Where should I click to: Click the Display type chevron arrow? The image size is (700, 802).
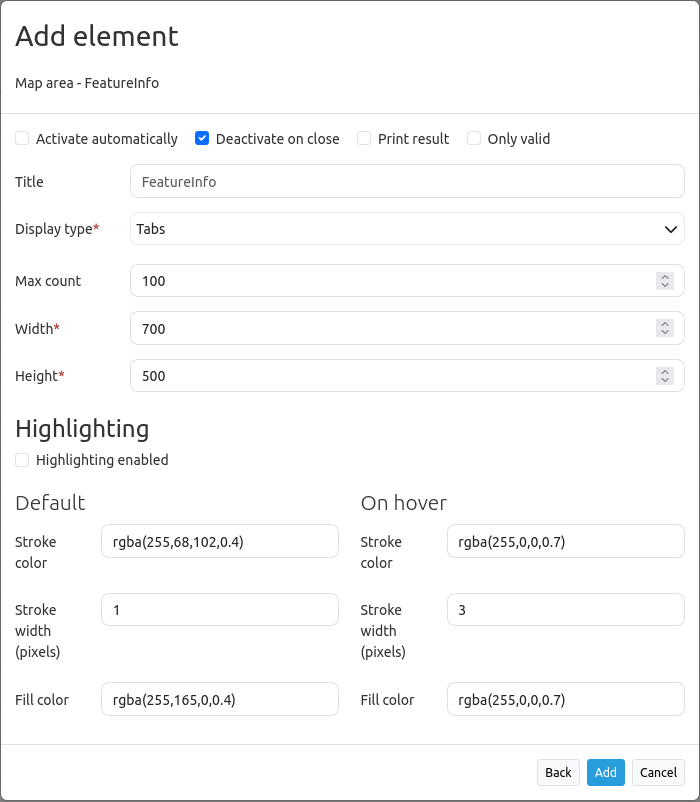tap(670, 229)
